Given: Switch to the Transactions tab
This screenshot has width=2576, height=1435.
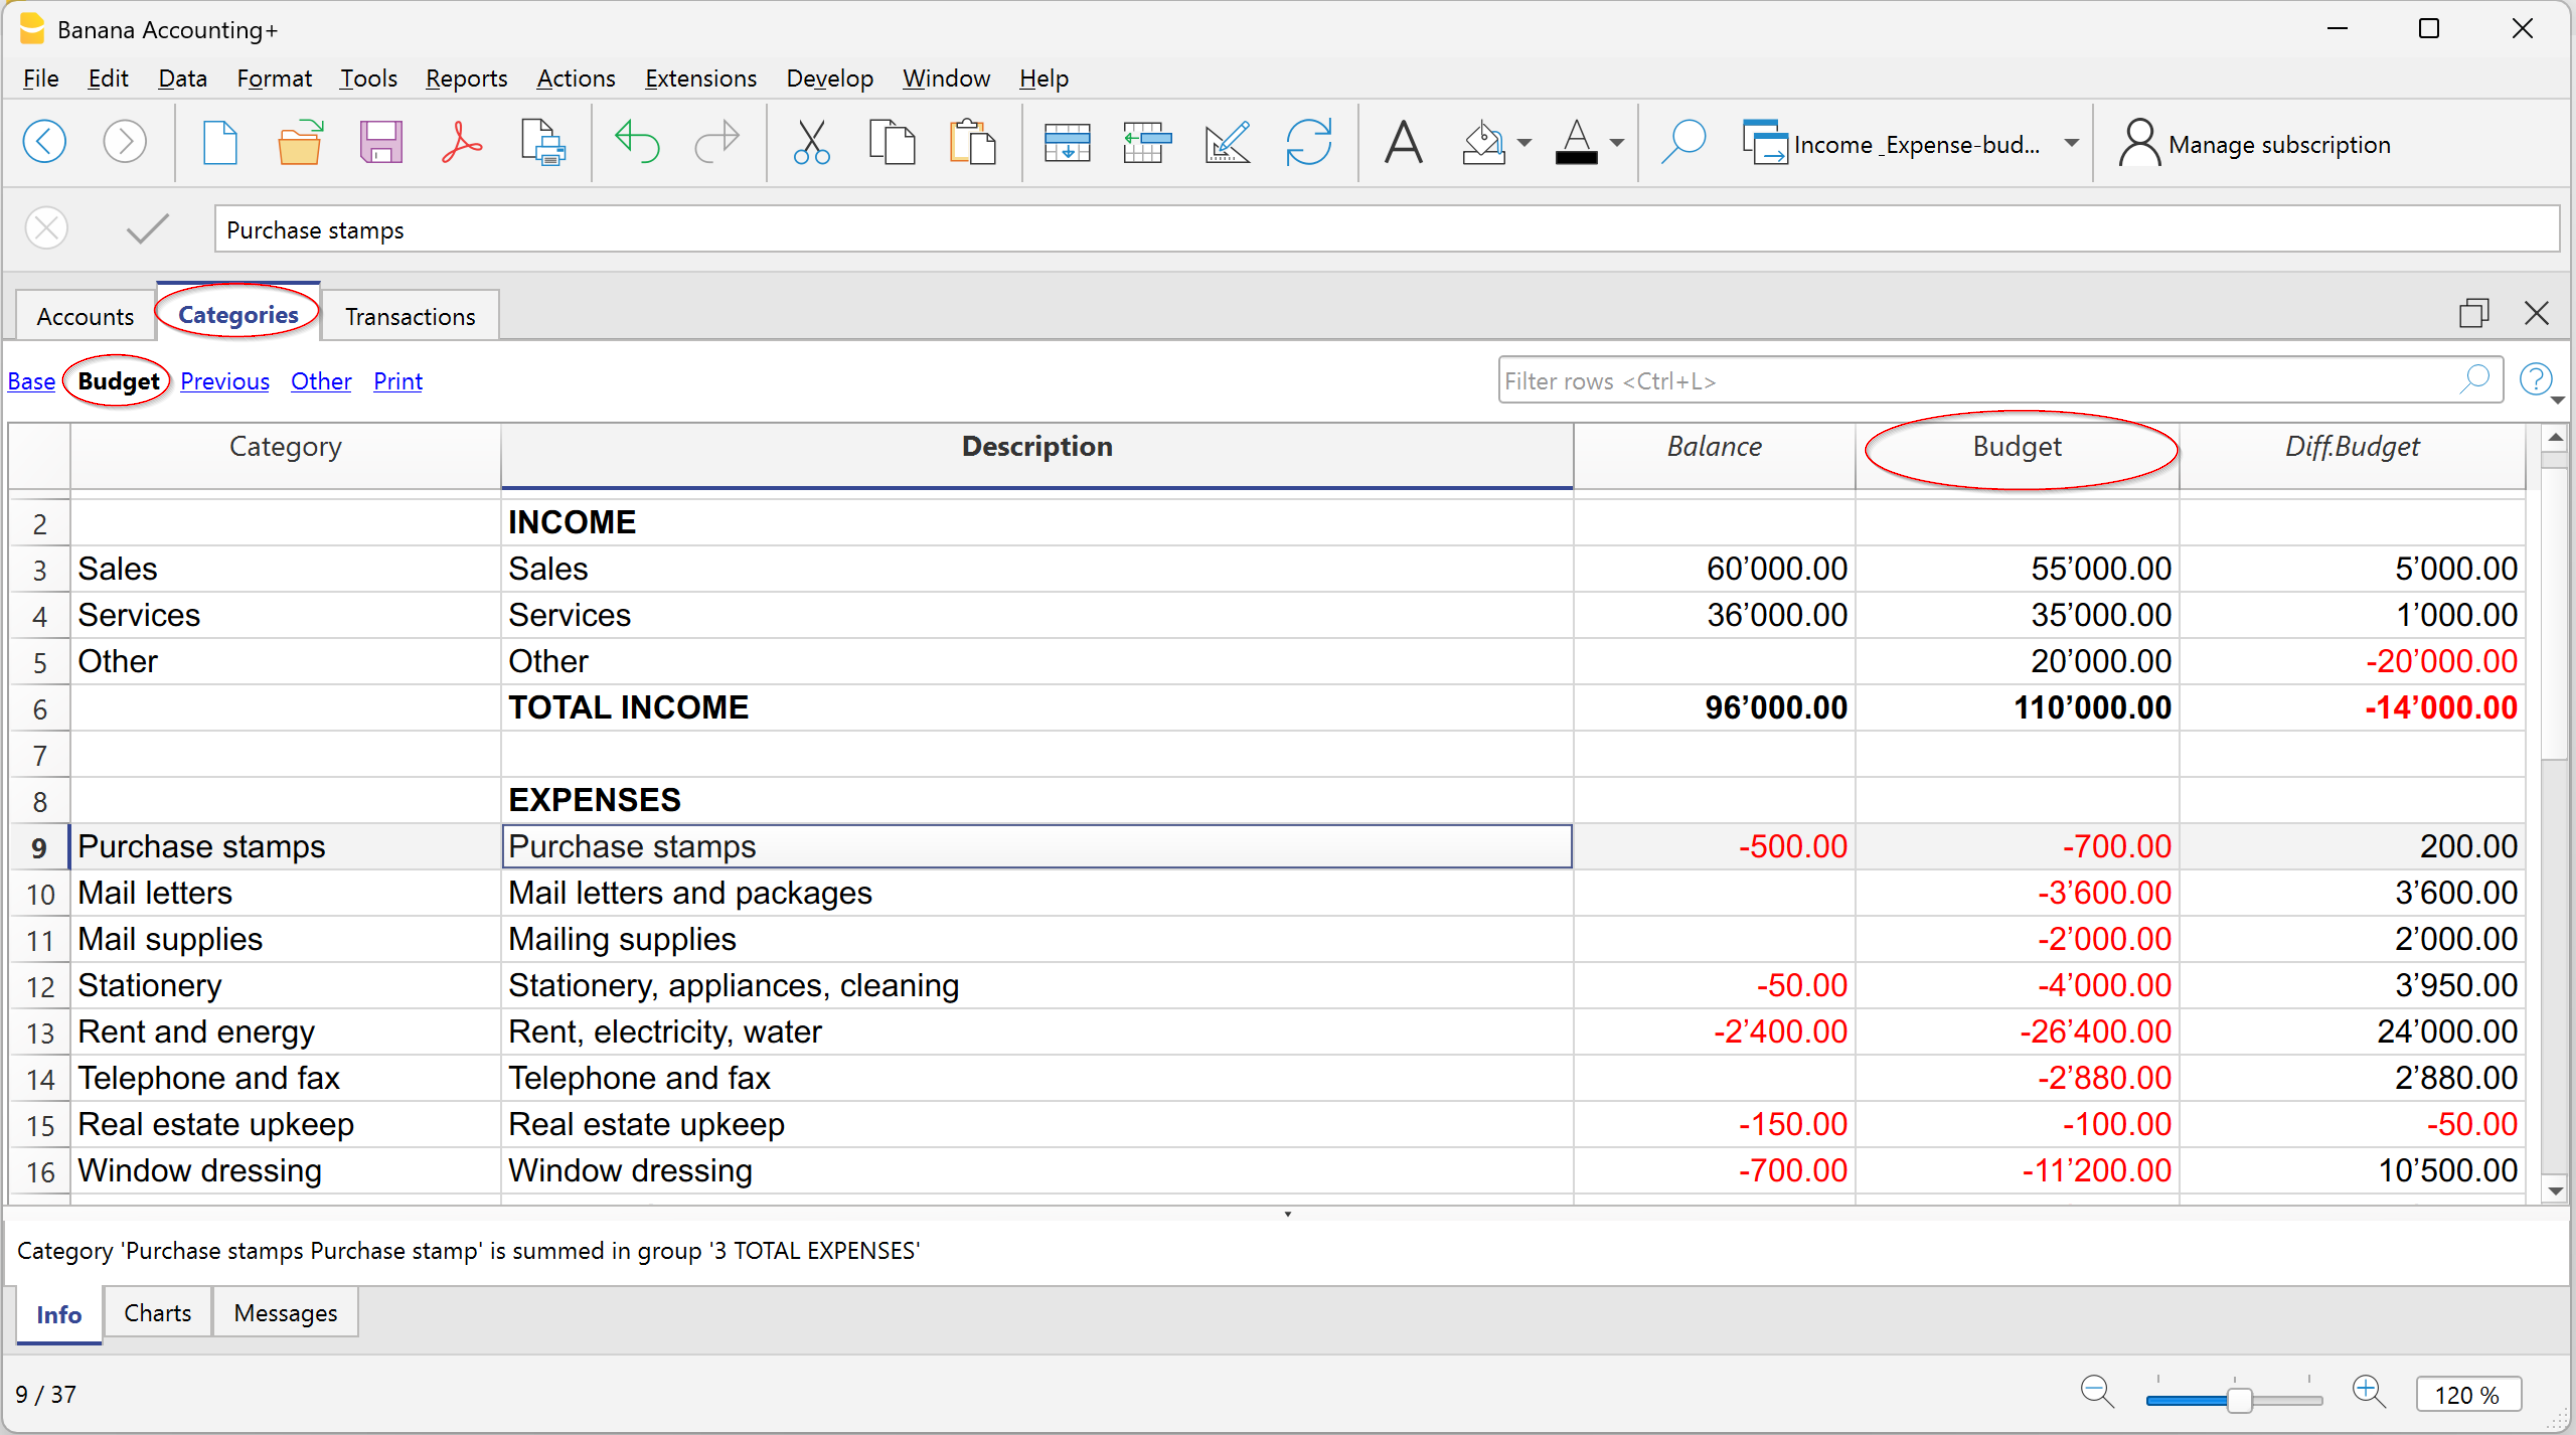Looking at the screenshot, I should 410,316.
